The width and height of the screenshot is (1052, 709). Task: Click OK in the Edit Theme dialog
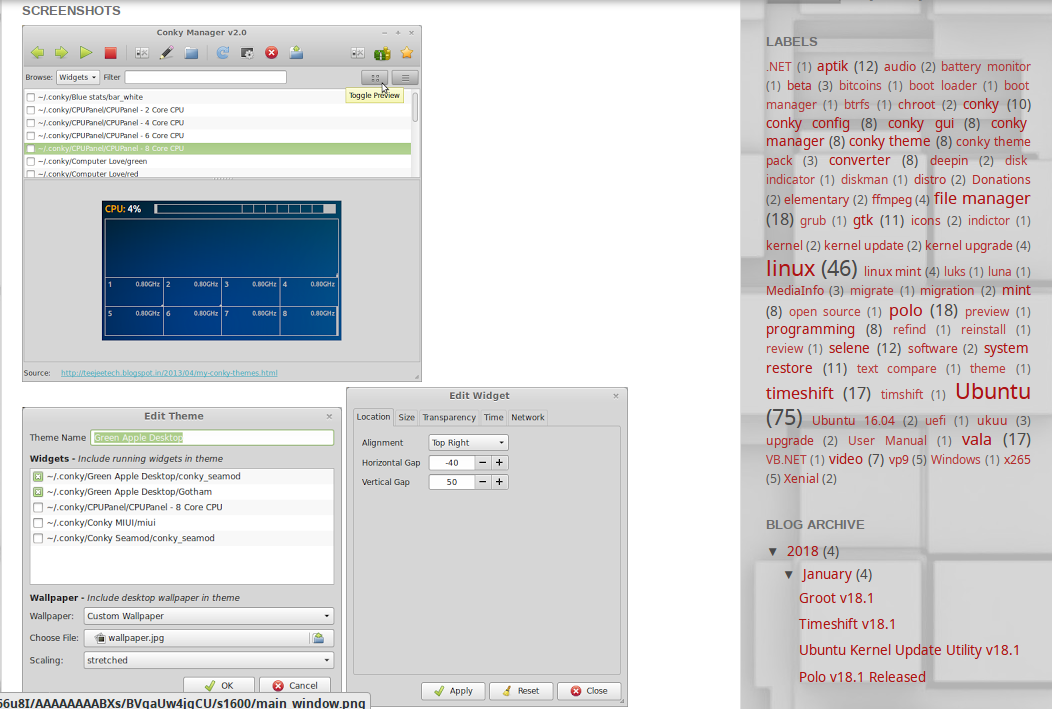click(219, 686)
